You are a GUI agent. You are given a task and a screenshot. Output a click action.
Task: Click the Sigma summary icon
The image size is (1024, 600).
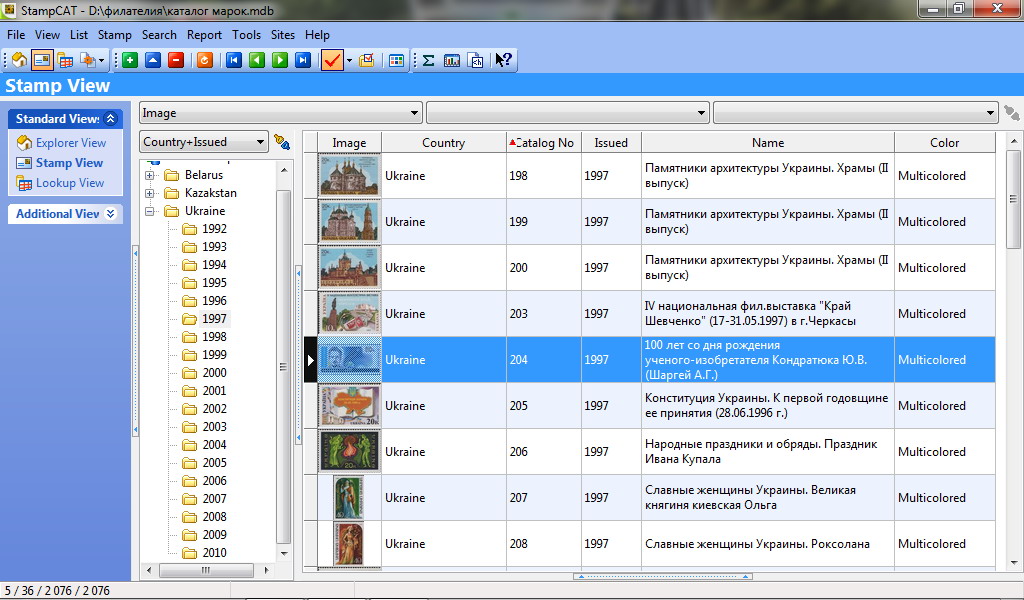click(428, 60)
